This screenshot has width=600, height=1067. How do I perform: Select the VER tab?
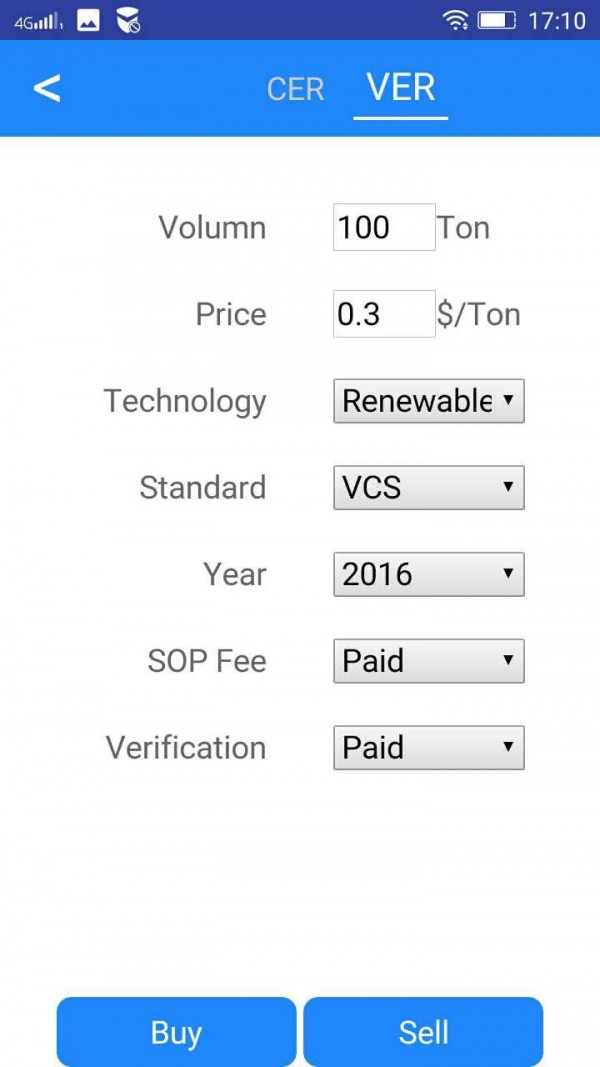click(400, 88)
